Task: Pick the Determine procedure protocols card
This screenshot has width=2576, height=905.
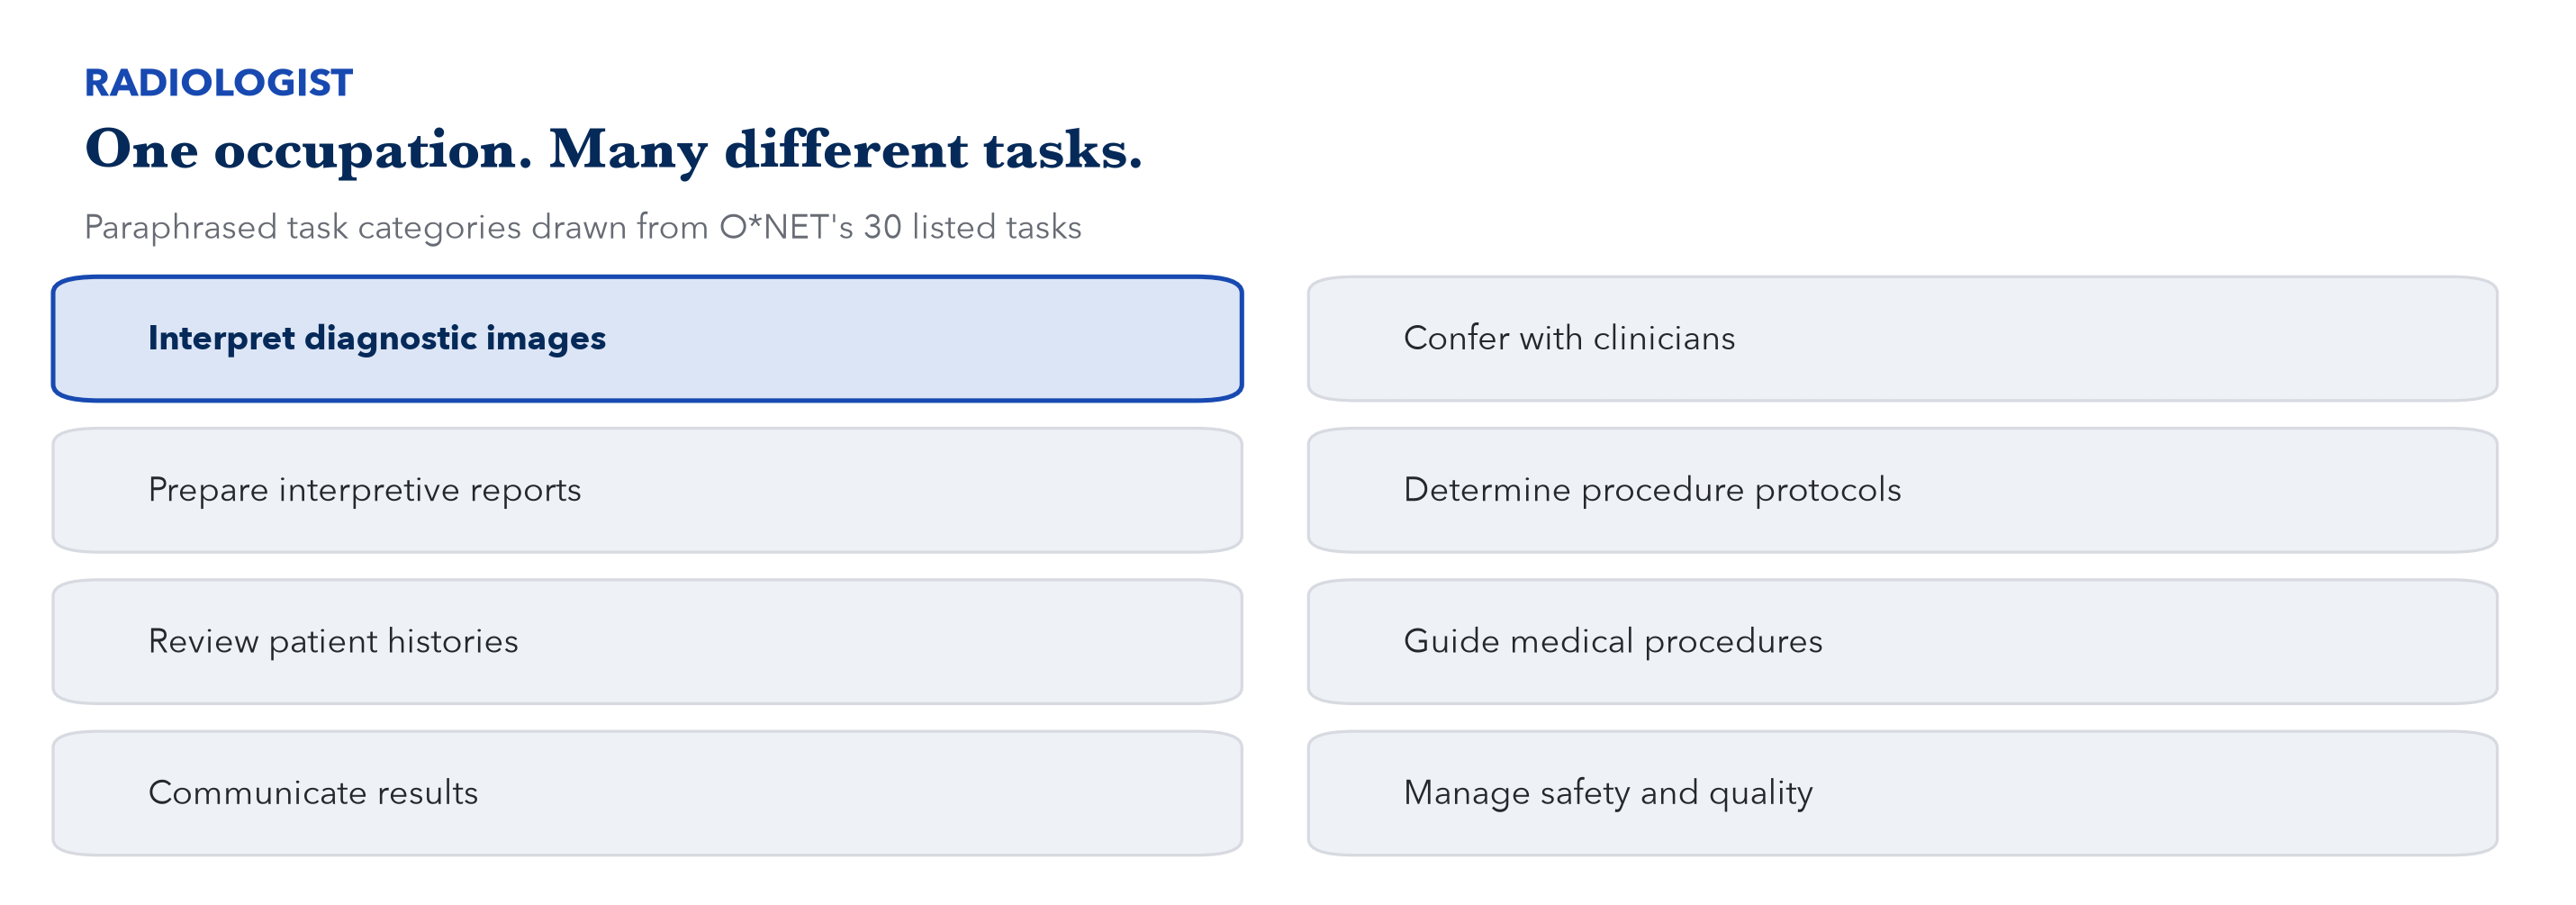Action: (x=1902, y=490)
